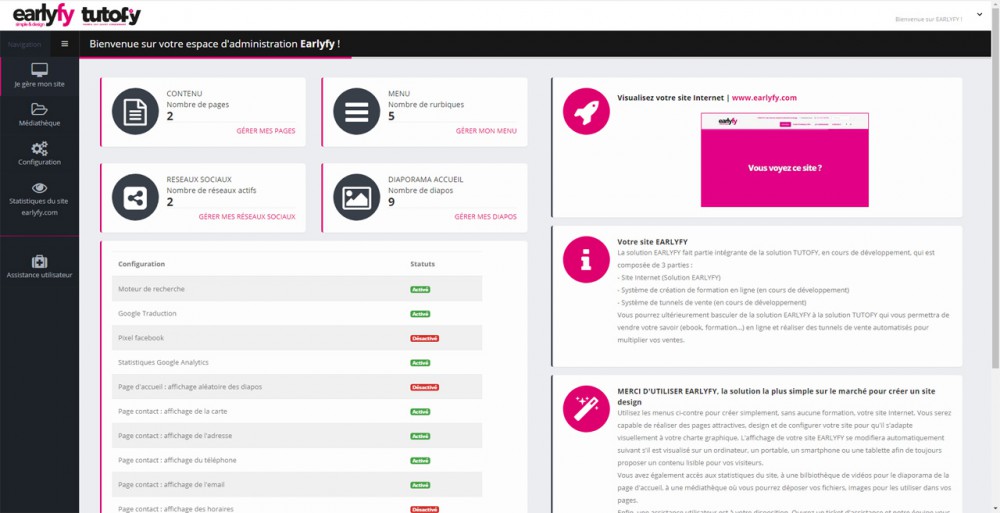This screenshot has width=1000, height=513.
Task: Expand the user dropdown chevron at top right
Action: coord(980,14)
